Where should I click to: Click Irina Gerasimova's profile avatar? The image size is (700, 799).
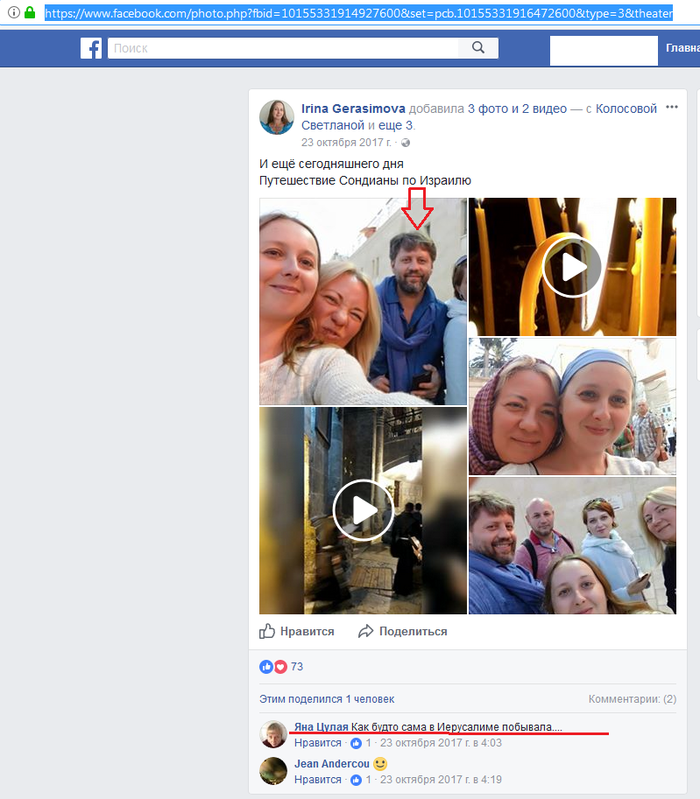(277, 117)
